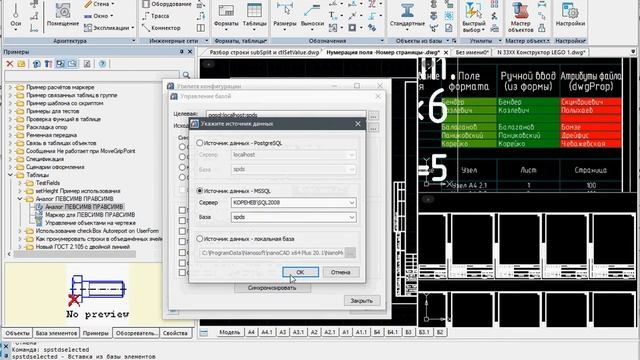This screenshot has height=360, width=640.
Task: Open the MSSQL База spds dropdown
Action: (293, 217)
